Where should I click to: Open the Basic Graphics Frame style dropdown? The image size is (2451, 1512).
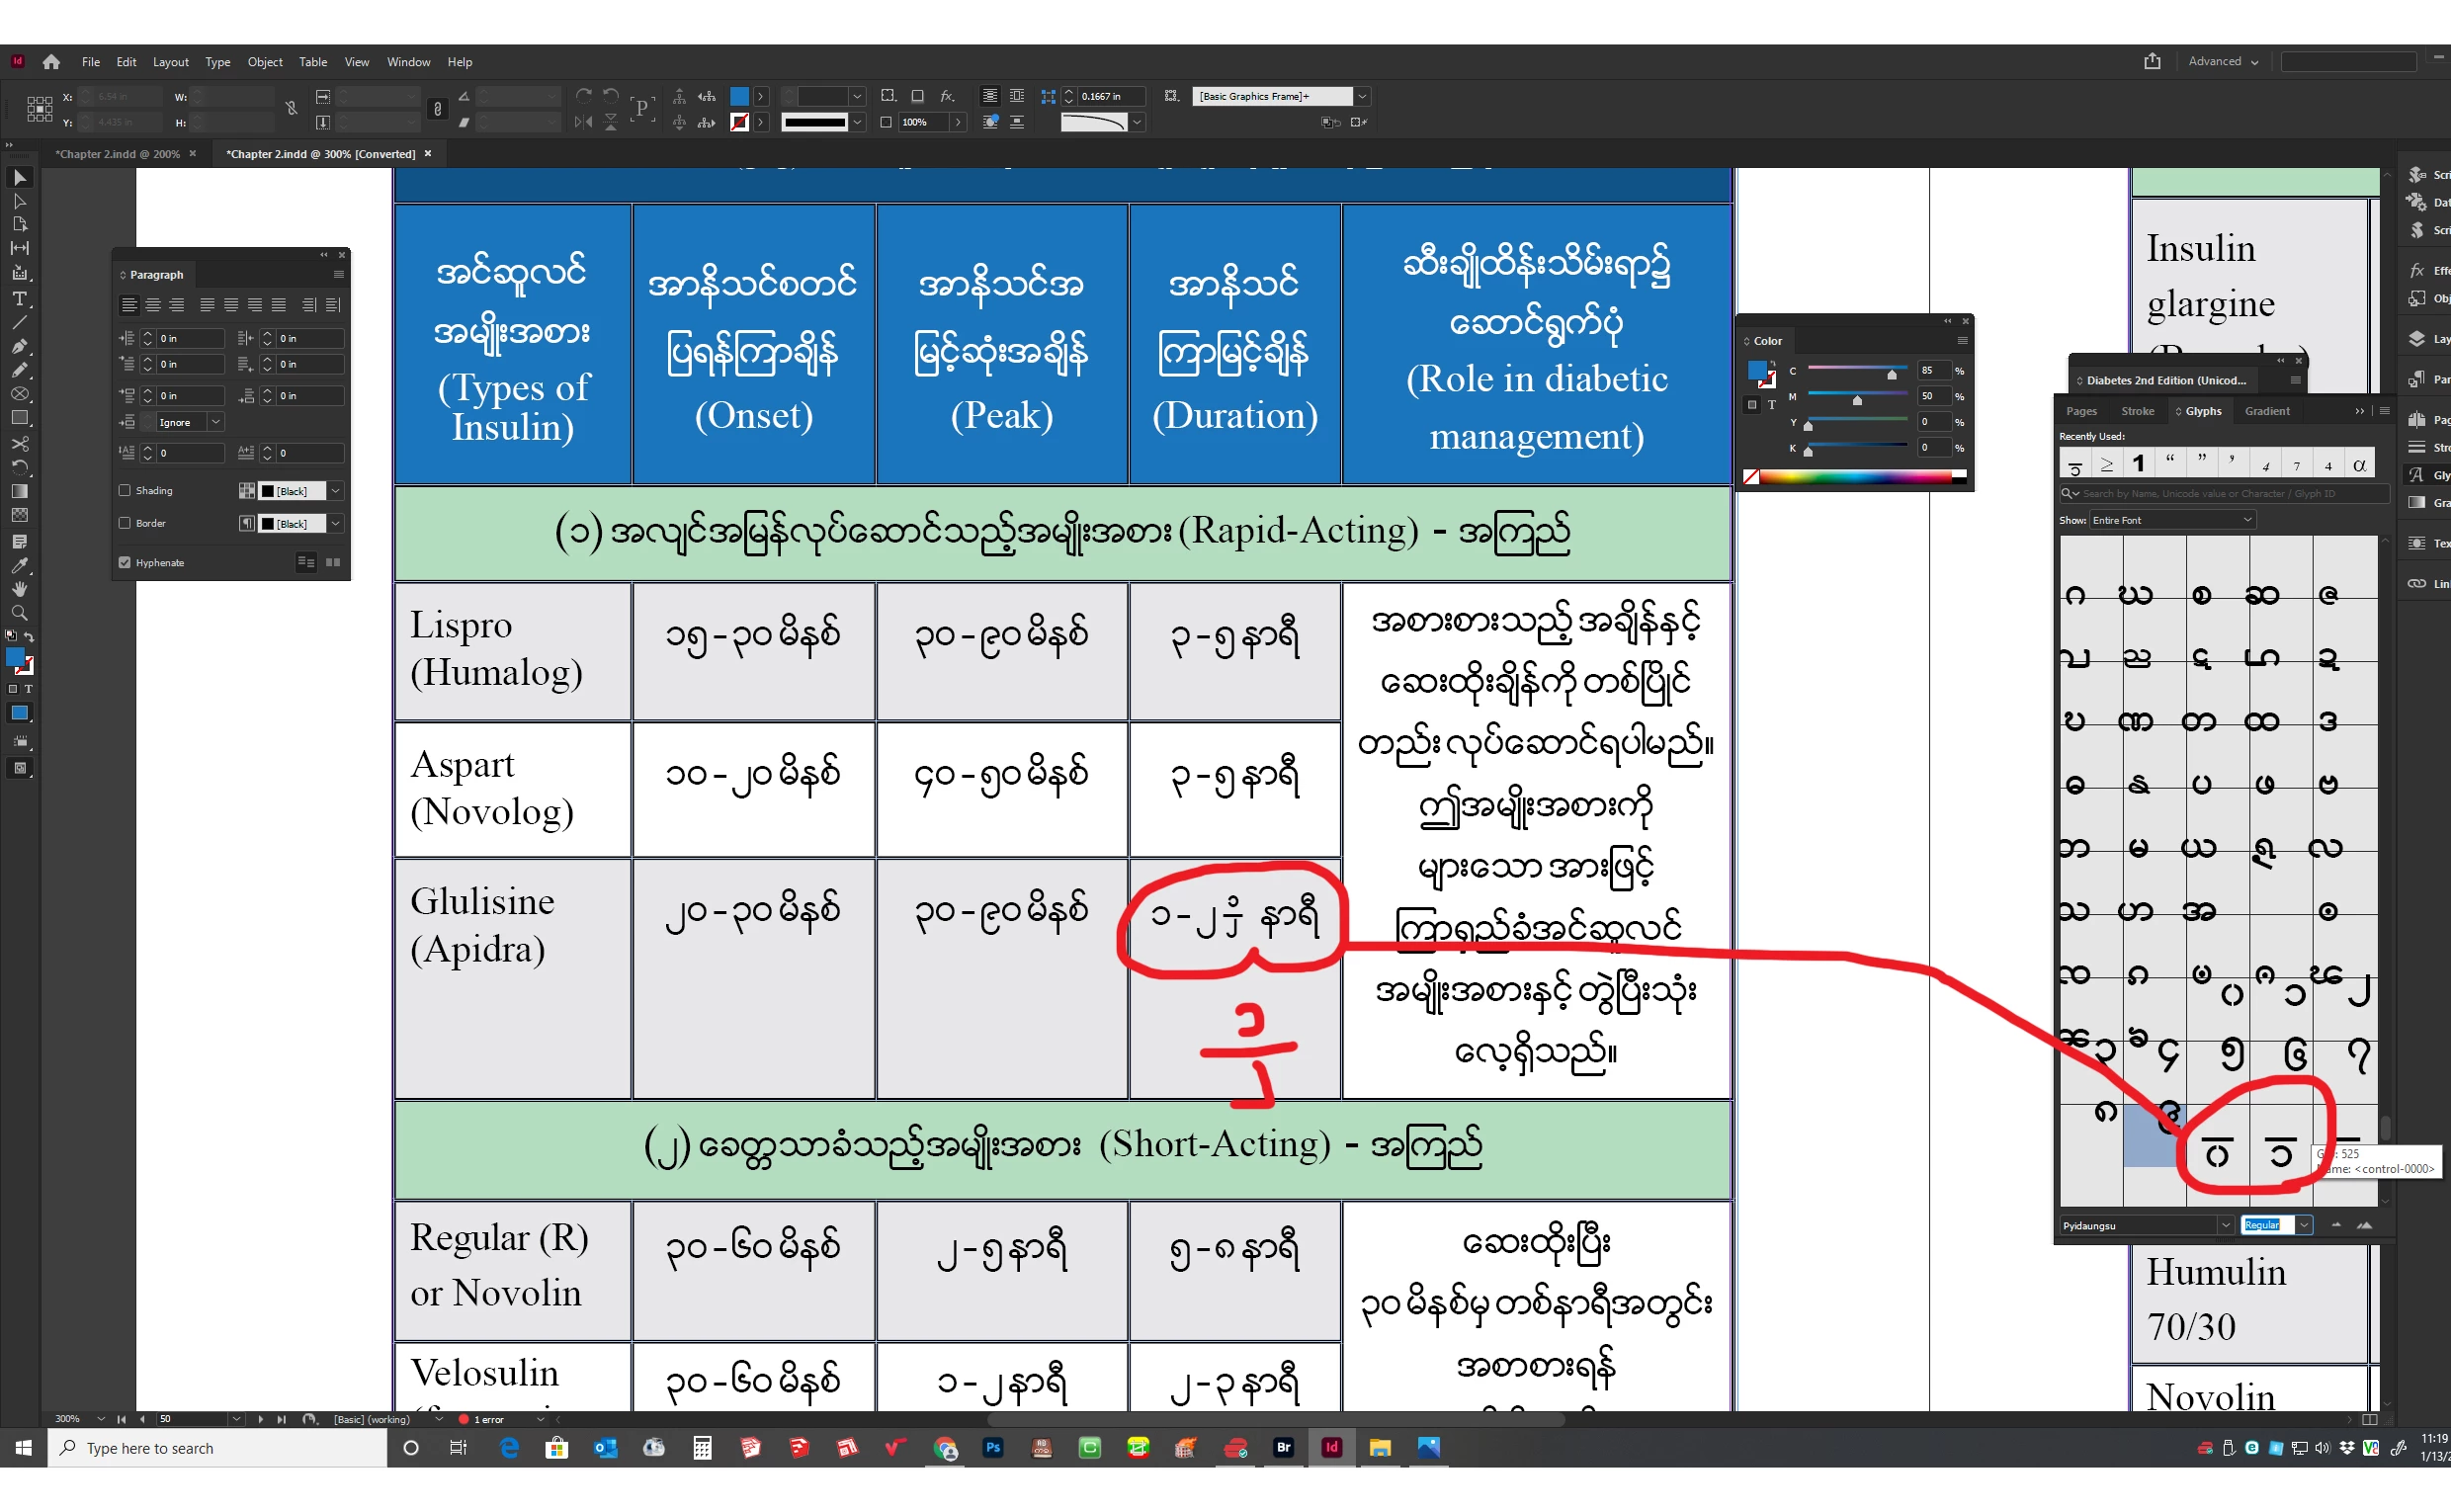1361,96
